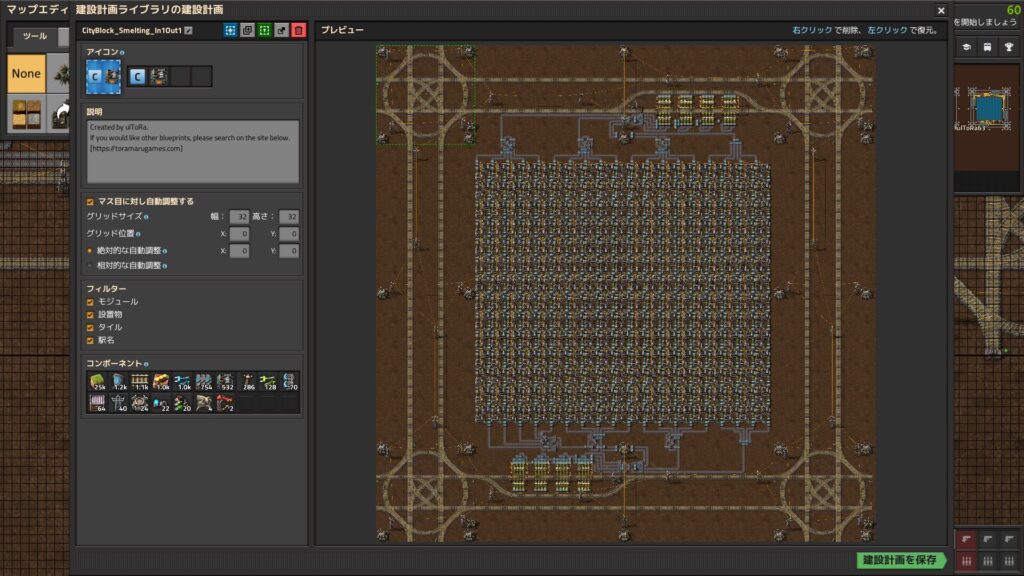Click the blueprint preview image
1024x576 pixels.
625,293
